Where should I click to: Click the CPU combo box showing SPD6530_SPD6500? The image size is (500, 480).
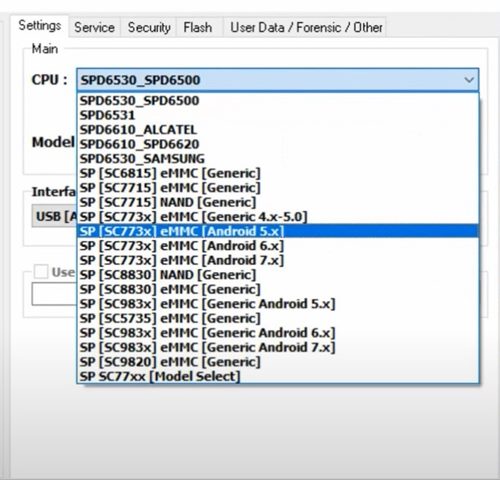[x=278, y=80]
